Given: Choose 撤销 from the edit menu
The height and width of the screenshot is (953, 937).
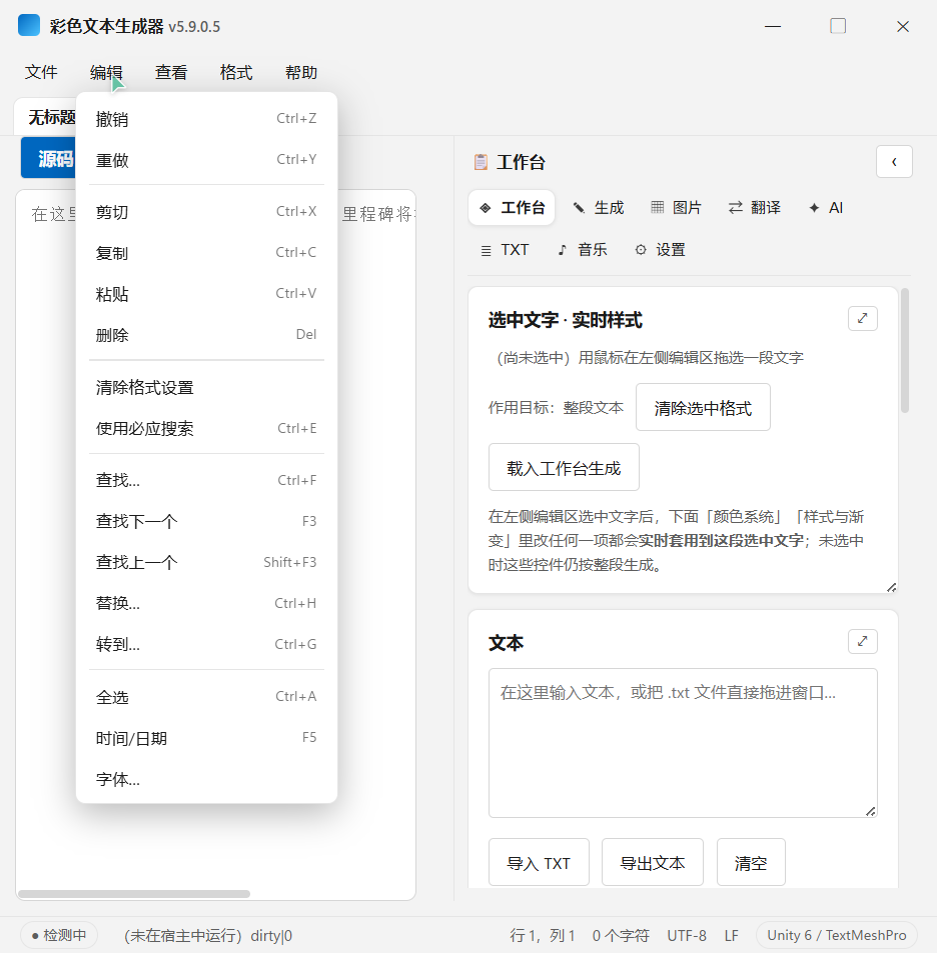Looking at the screenshot, I should 207,119.
